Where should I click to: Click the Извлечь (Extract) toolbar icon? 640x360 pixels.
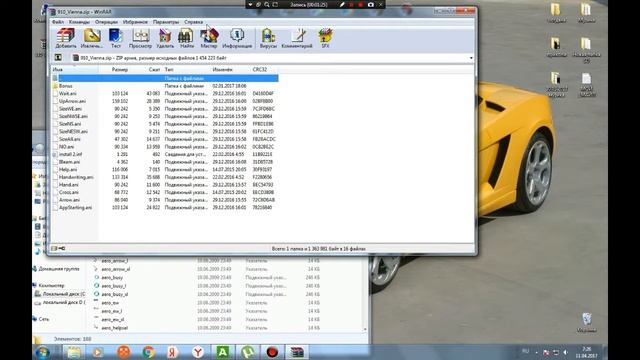[92, 38]
